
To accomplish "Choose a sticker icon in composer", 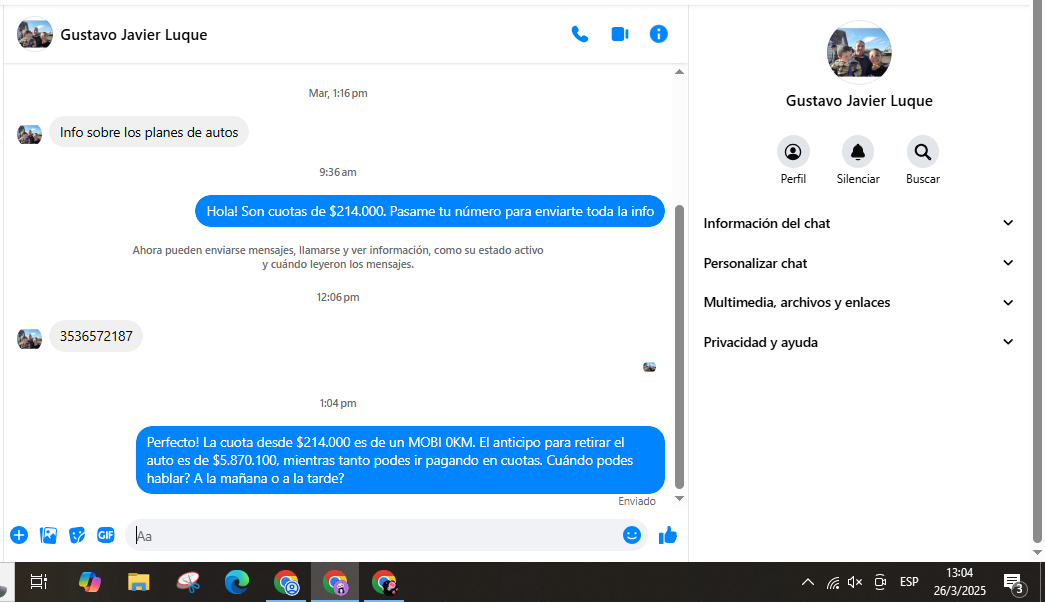I will click(x=77, y=535).
